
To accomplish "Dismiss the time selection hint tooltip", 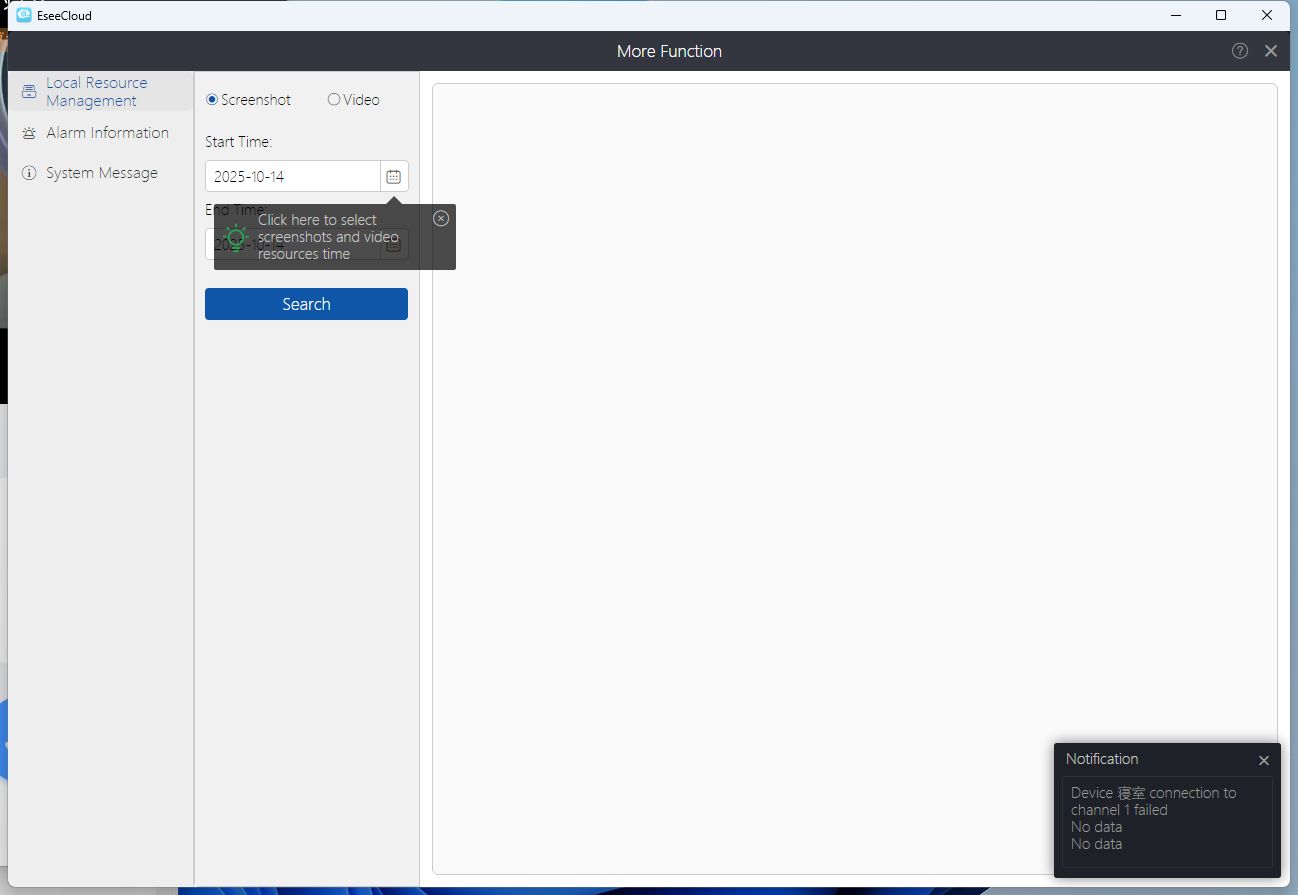I will pyautogui.click(x=441, y=218).
